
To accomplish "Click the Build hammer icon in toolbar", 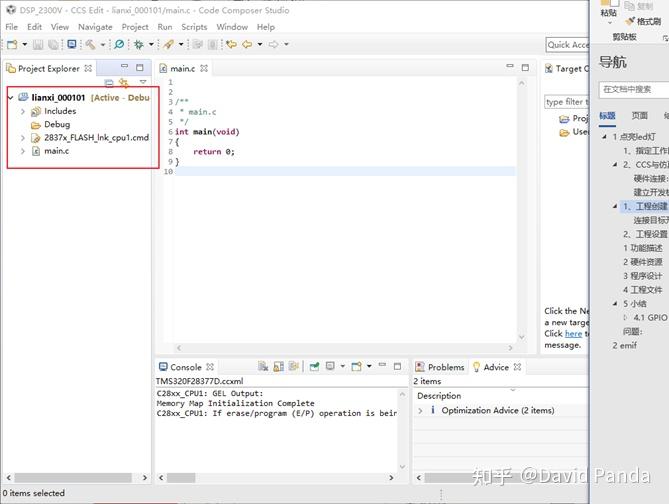I will point(89,44).
